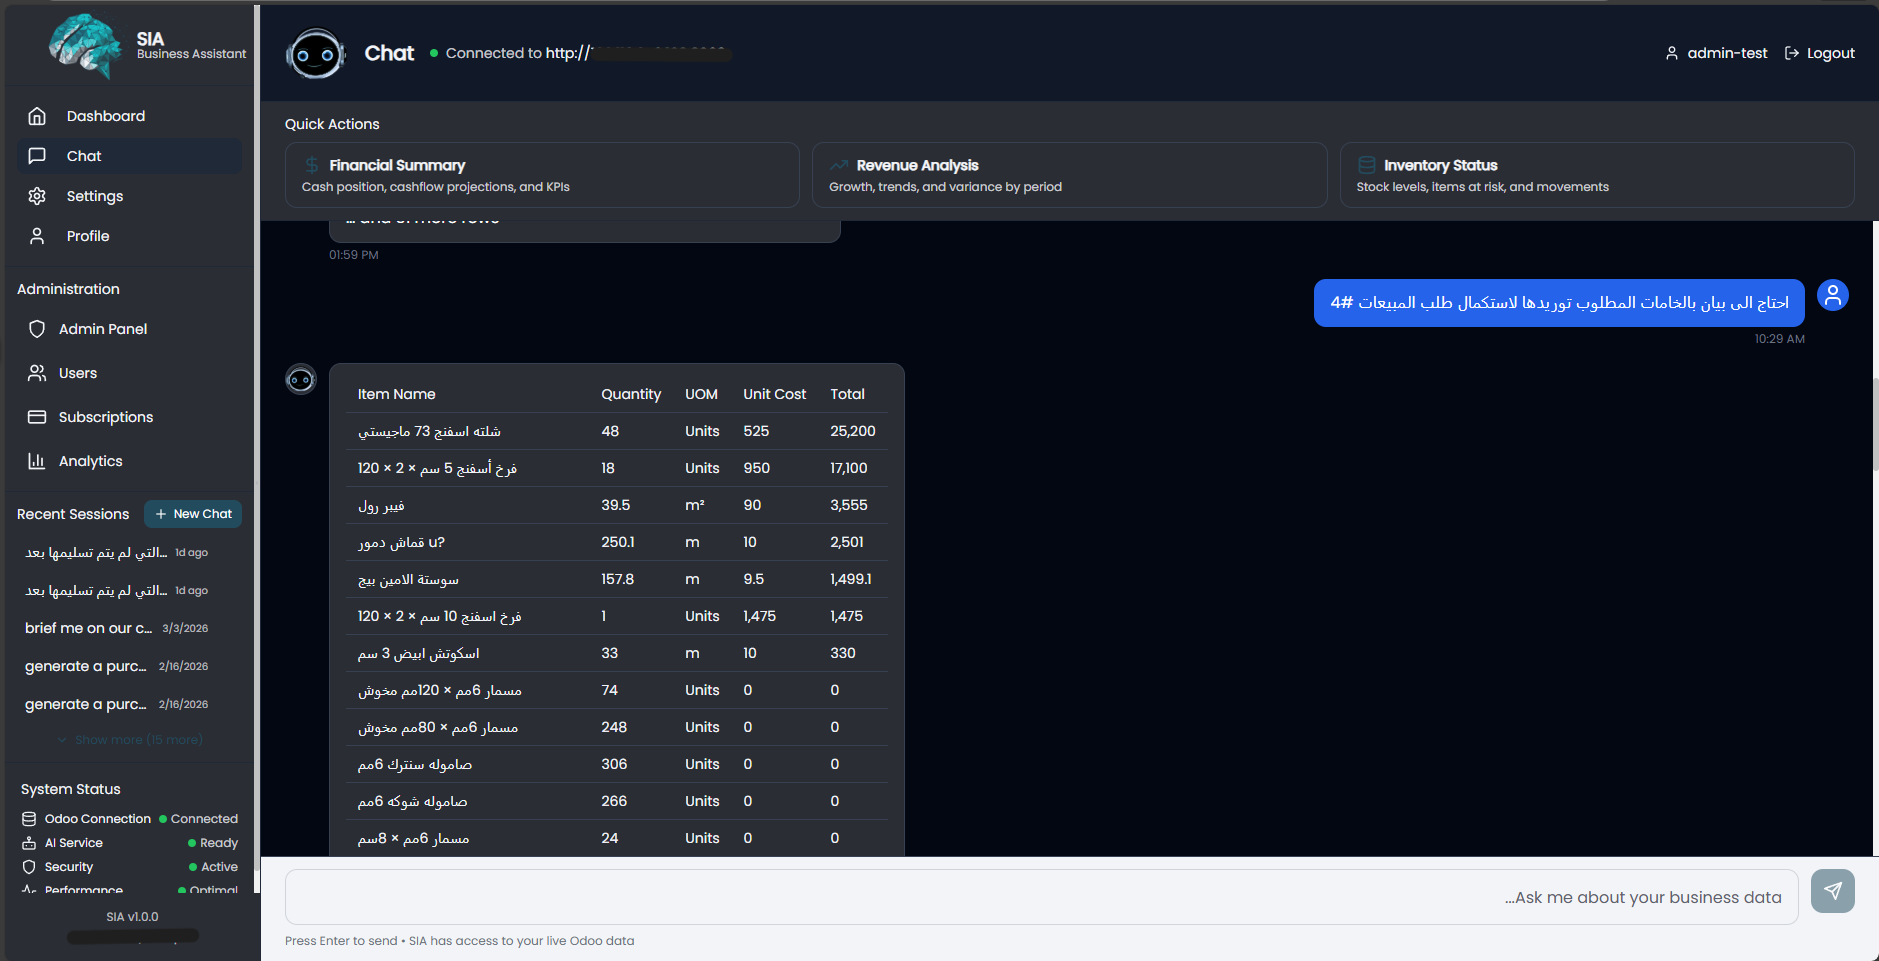Screen dimensions: 1879x961
Task: Open first Arabic session from 1d ago
Action: 117,552
